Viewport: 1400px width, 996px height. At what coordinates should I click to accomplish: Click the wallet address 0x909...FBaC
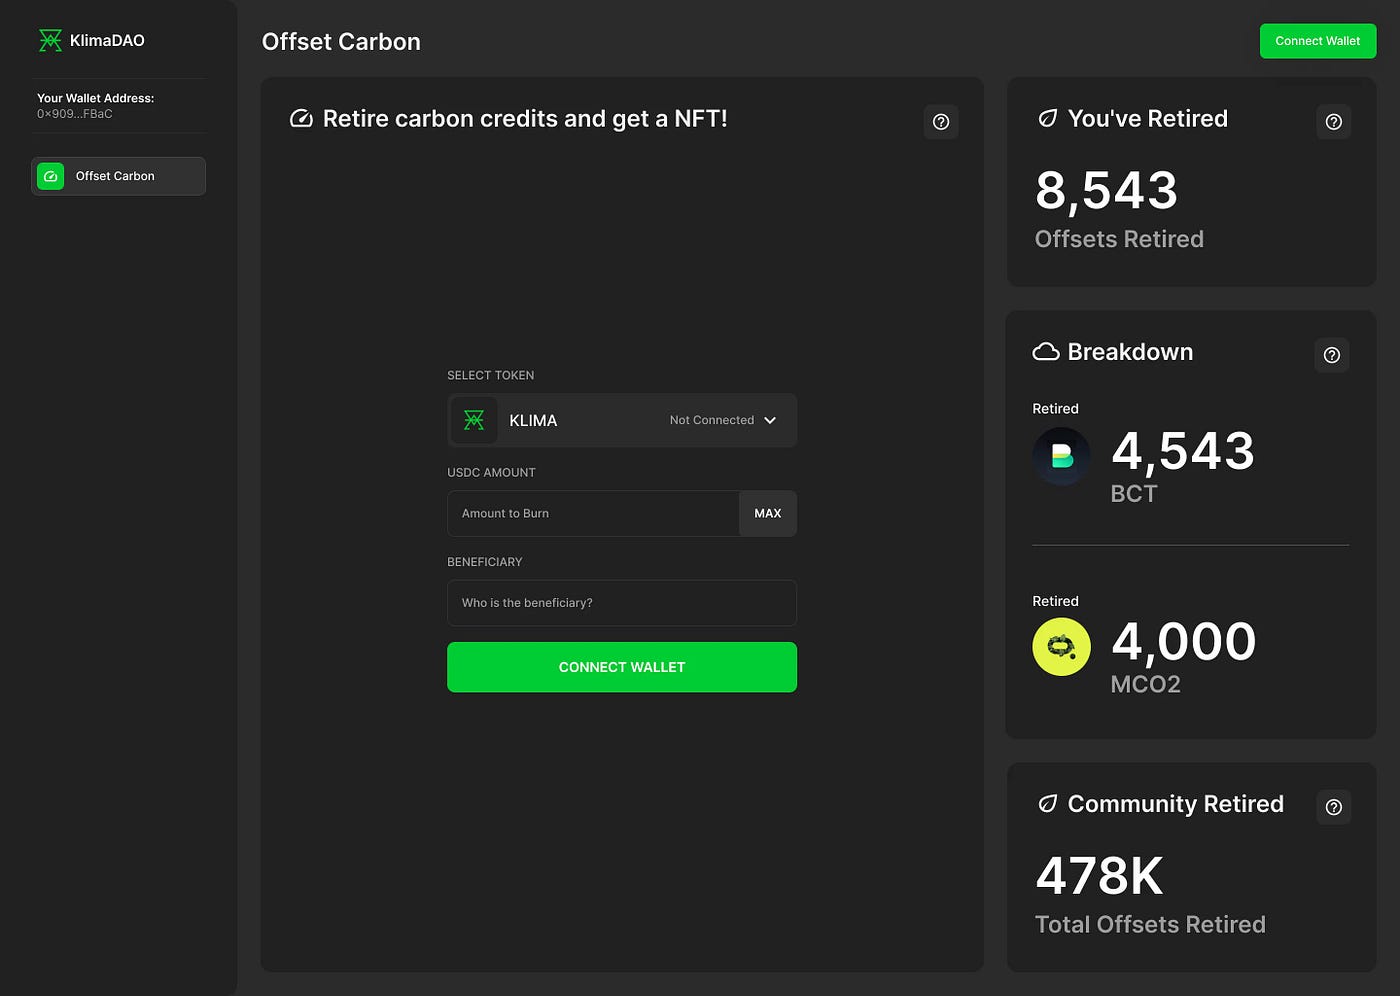[x=75, y=114]
